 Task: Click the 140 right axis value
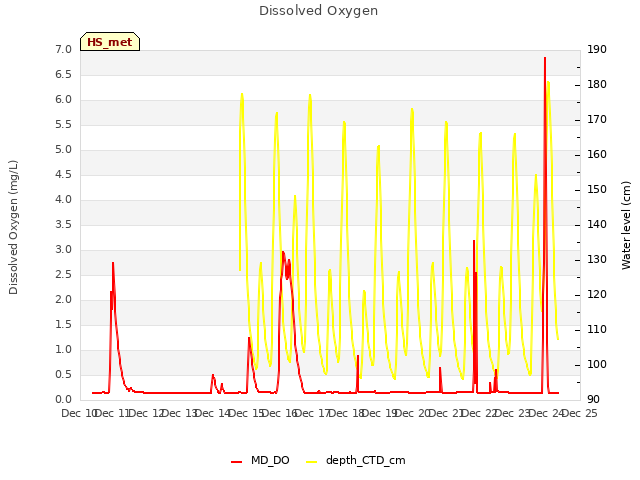(597, 224)
